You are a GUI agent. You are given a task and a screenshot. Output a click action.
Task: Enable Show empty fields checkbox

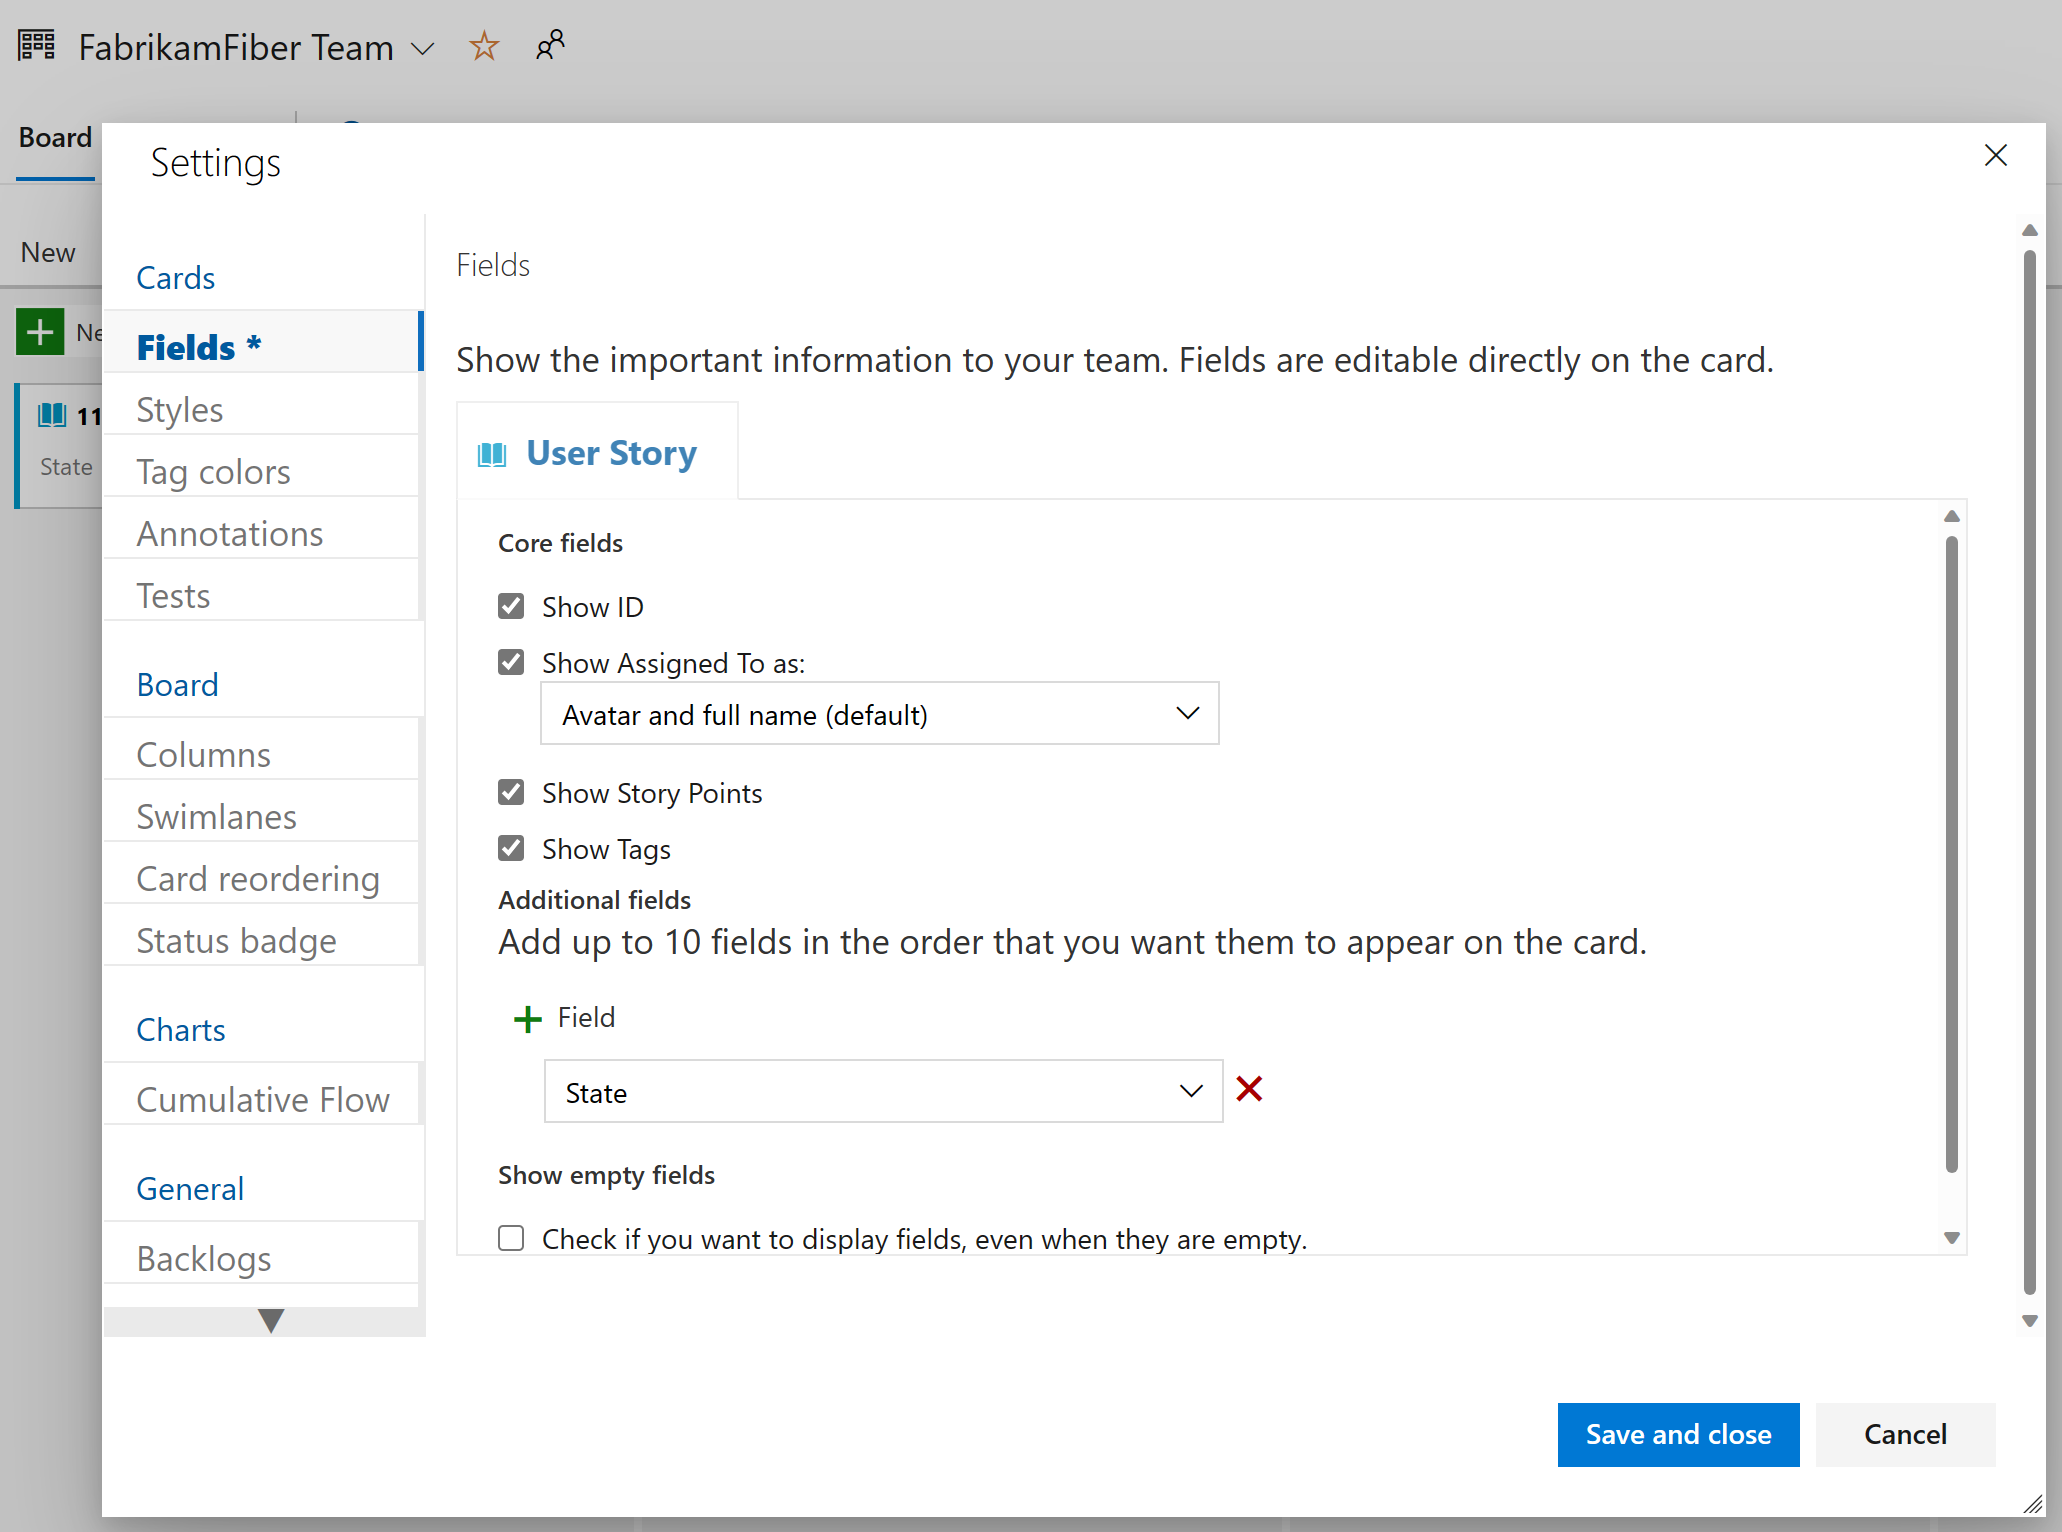(x=511, y=1238)
